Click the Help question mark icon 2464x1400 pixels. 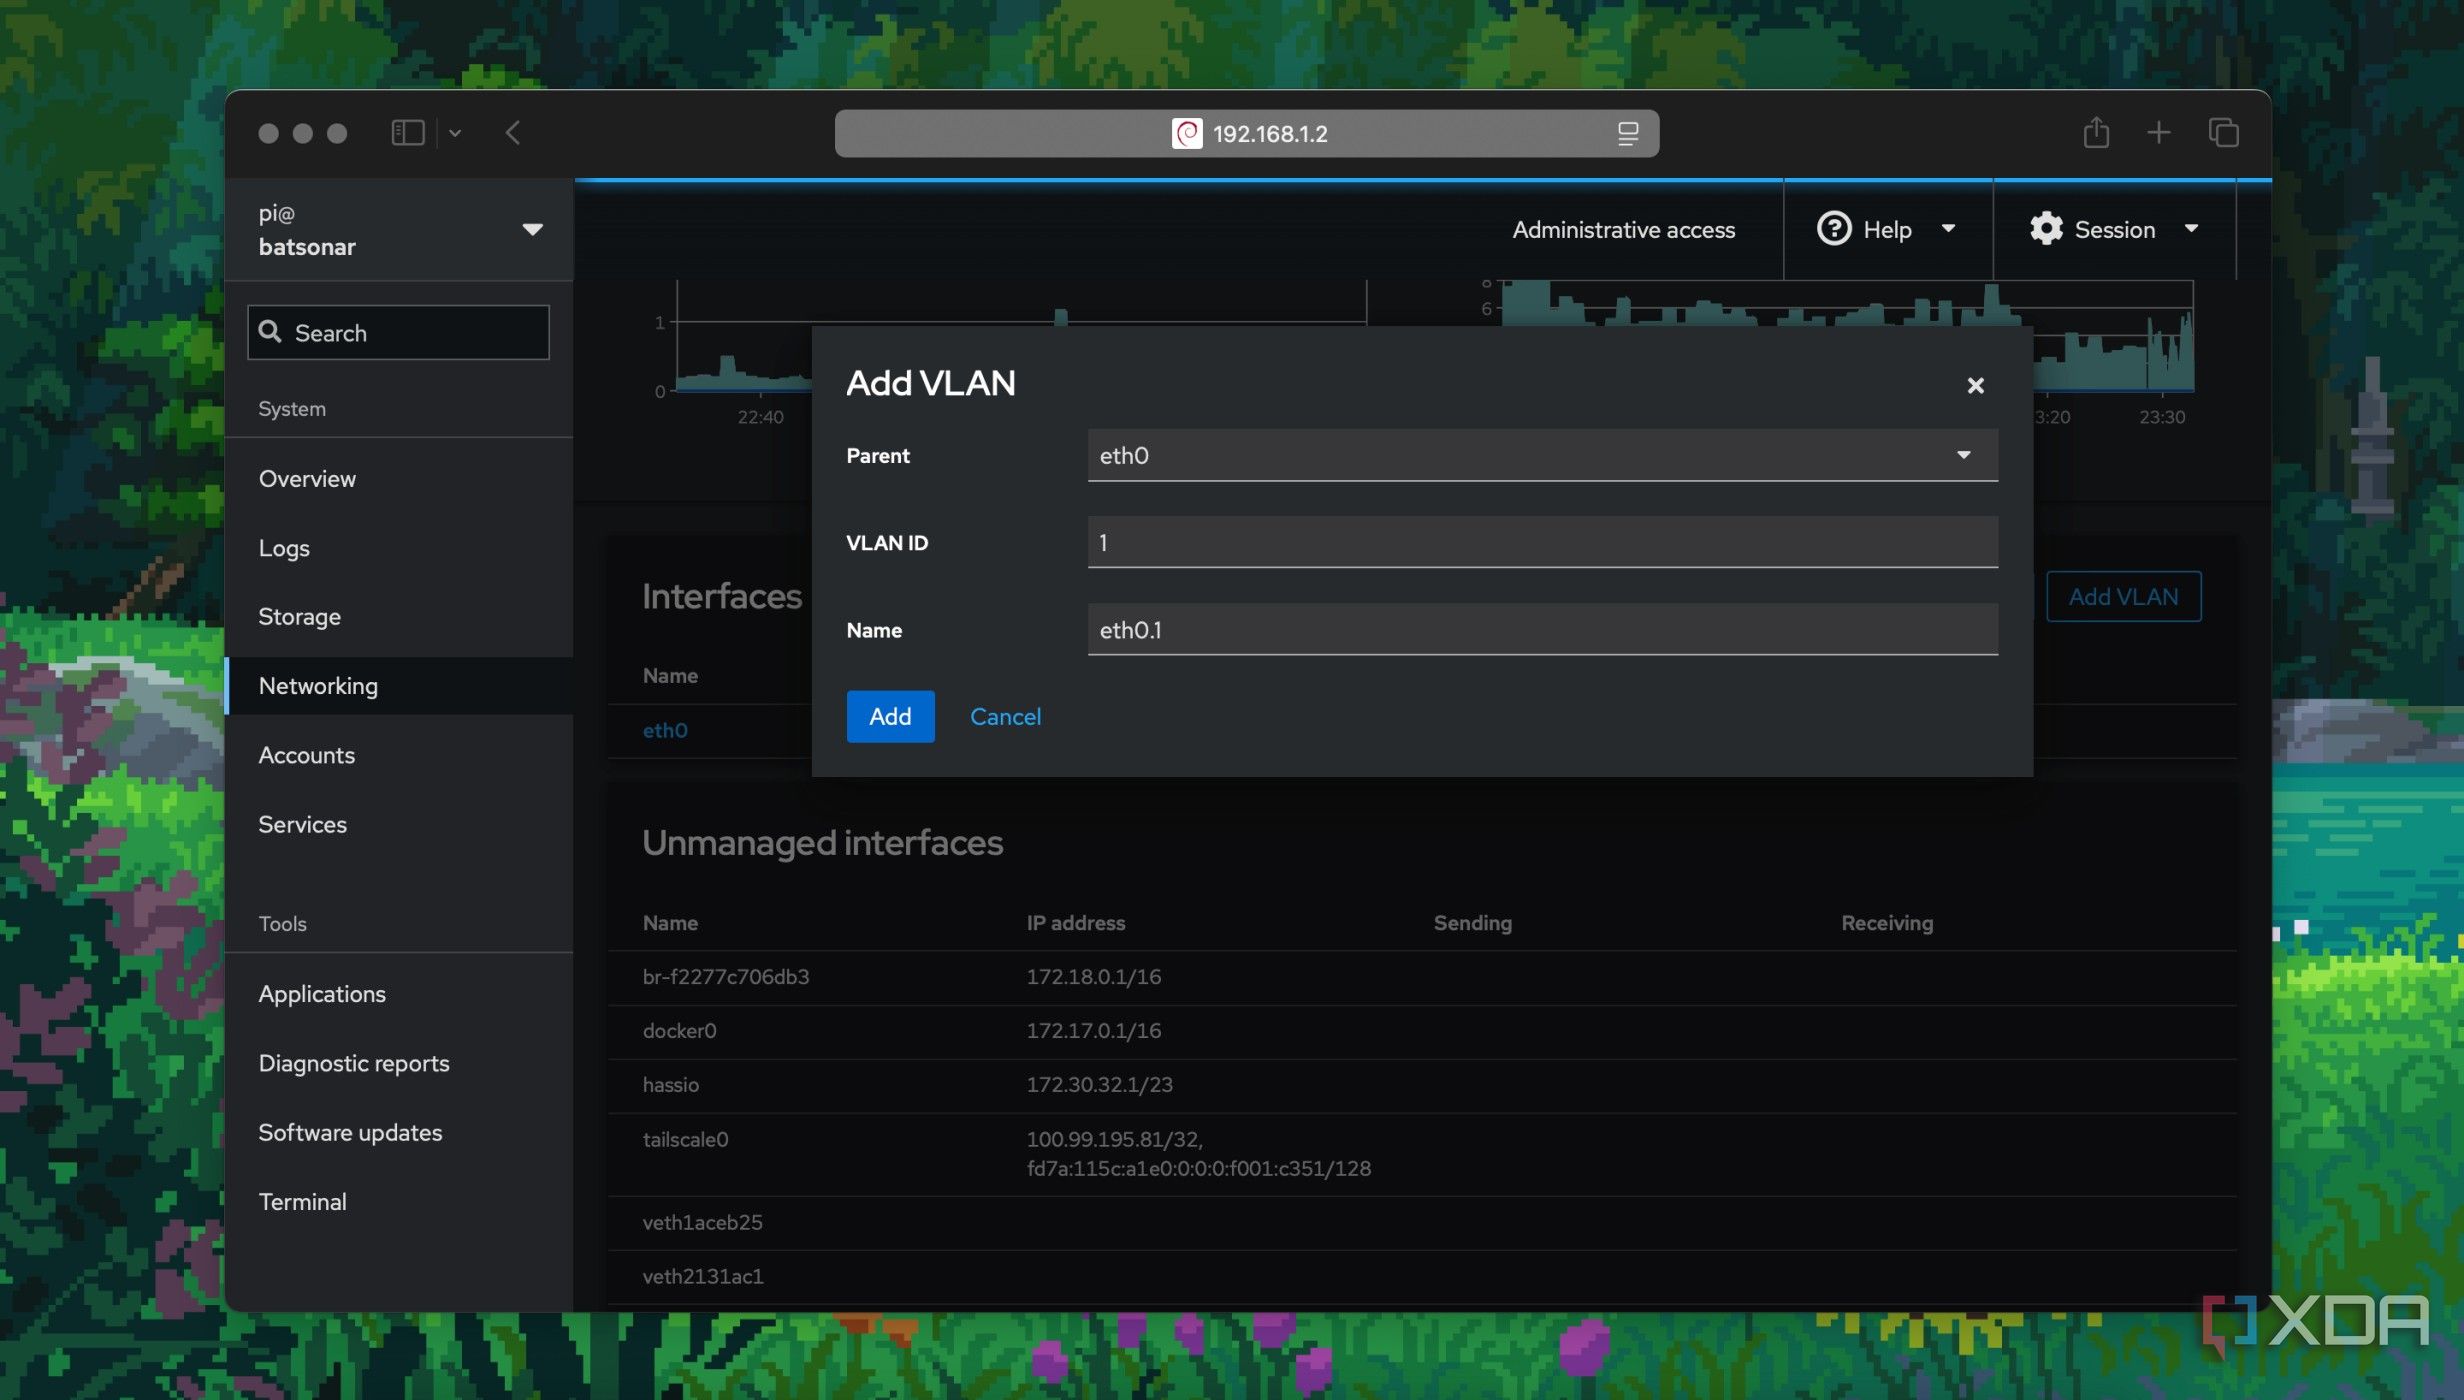(1834, 228)
